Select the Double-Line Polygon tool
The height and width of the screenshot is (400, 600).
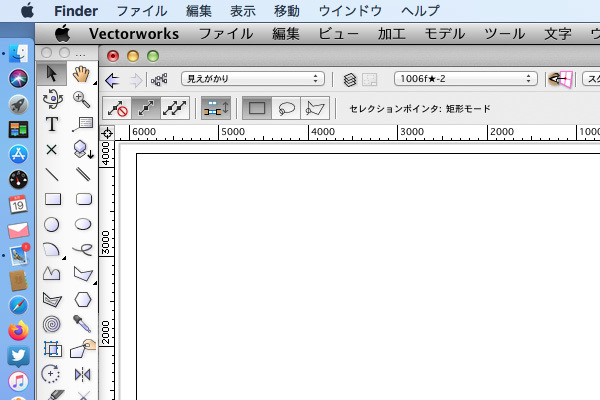coord(52,300)
